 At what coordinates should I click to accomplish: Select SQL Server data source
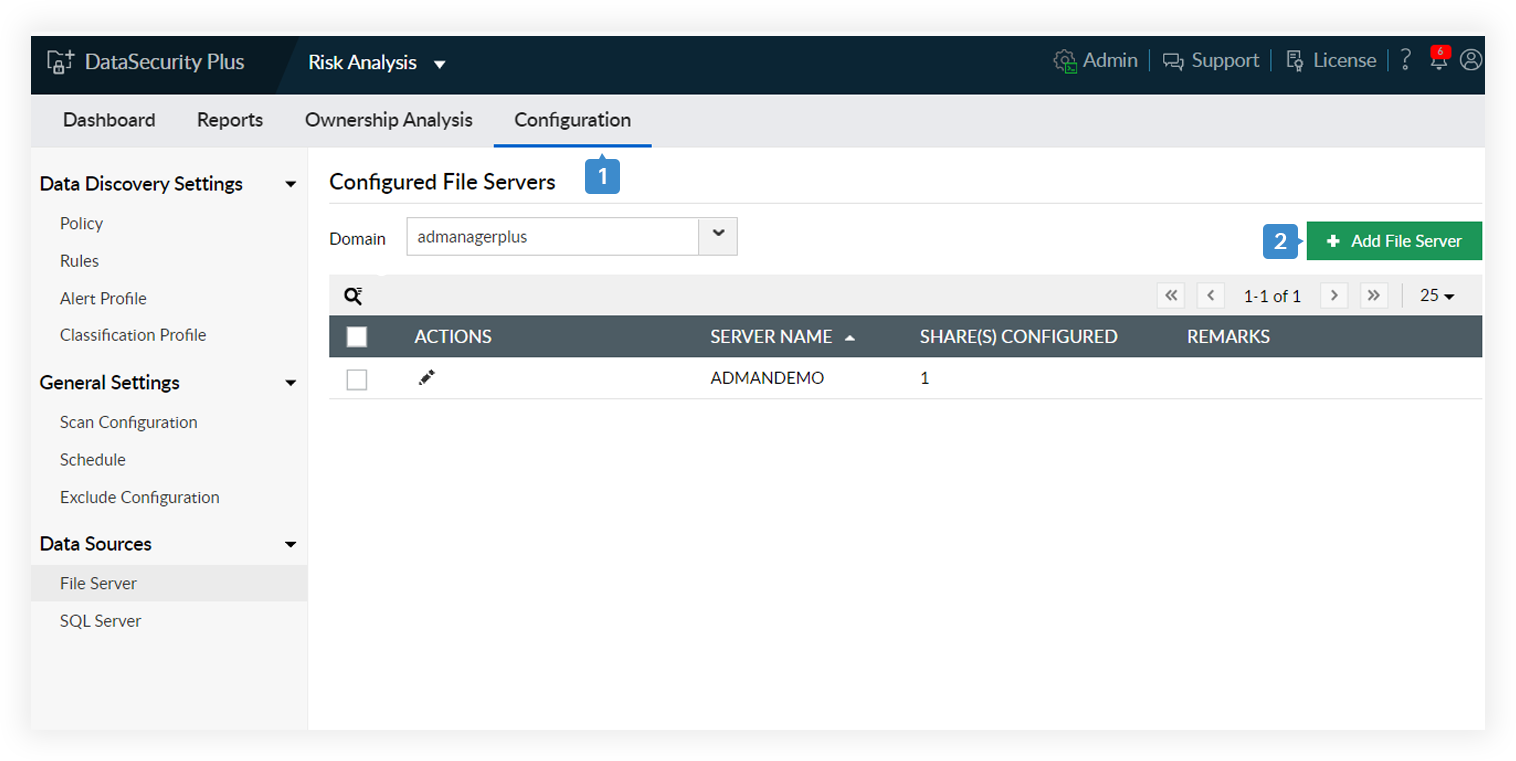coord(100,621)
